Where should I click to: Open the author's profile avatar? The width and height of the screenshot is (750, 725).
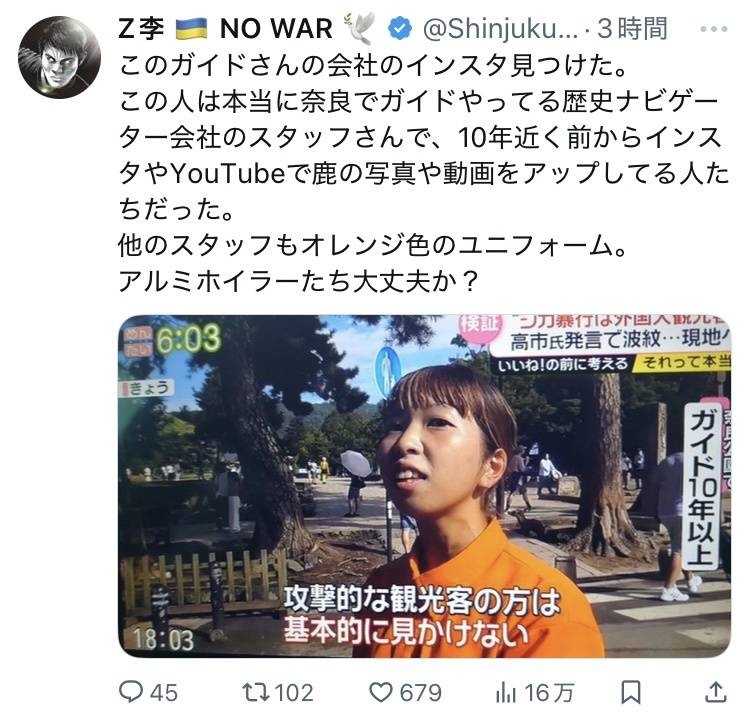[59, 57]
